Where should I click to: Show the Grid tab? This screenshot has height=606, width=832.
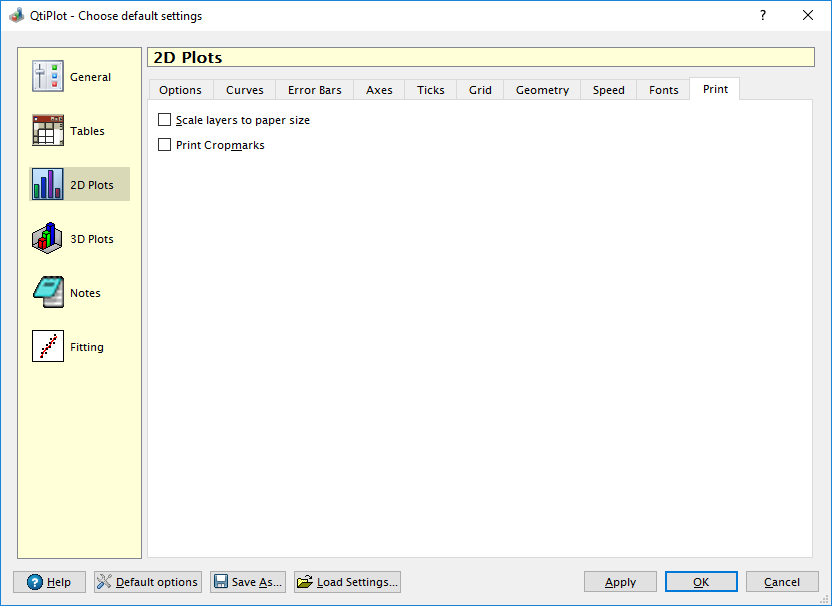click(480, 90)
